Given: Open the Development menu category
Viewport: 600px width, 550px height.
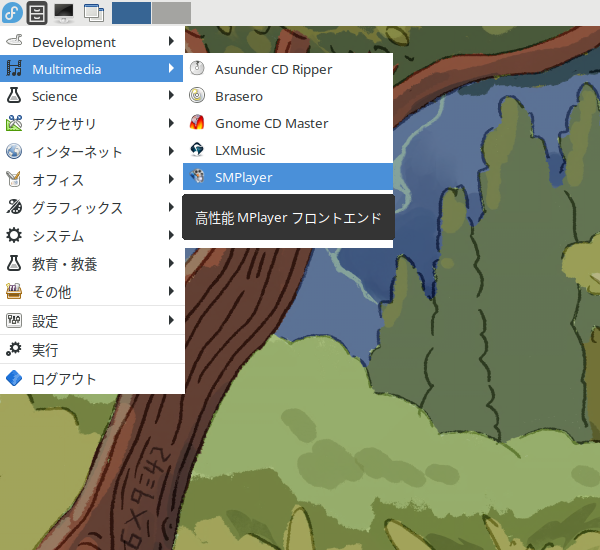Looking at the screenshot, I should pyautogui.click(x=92, y=41).
